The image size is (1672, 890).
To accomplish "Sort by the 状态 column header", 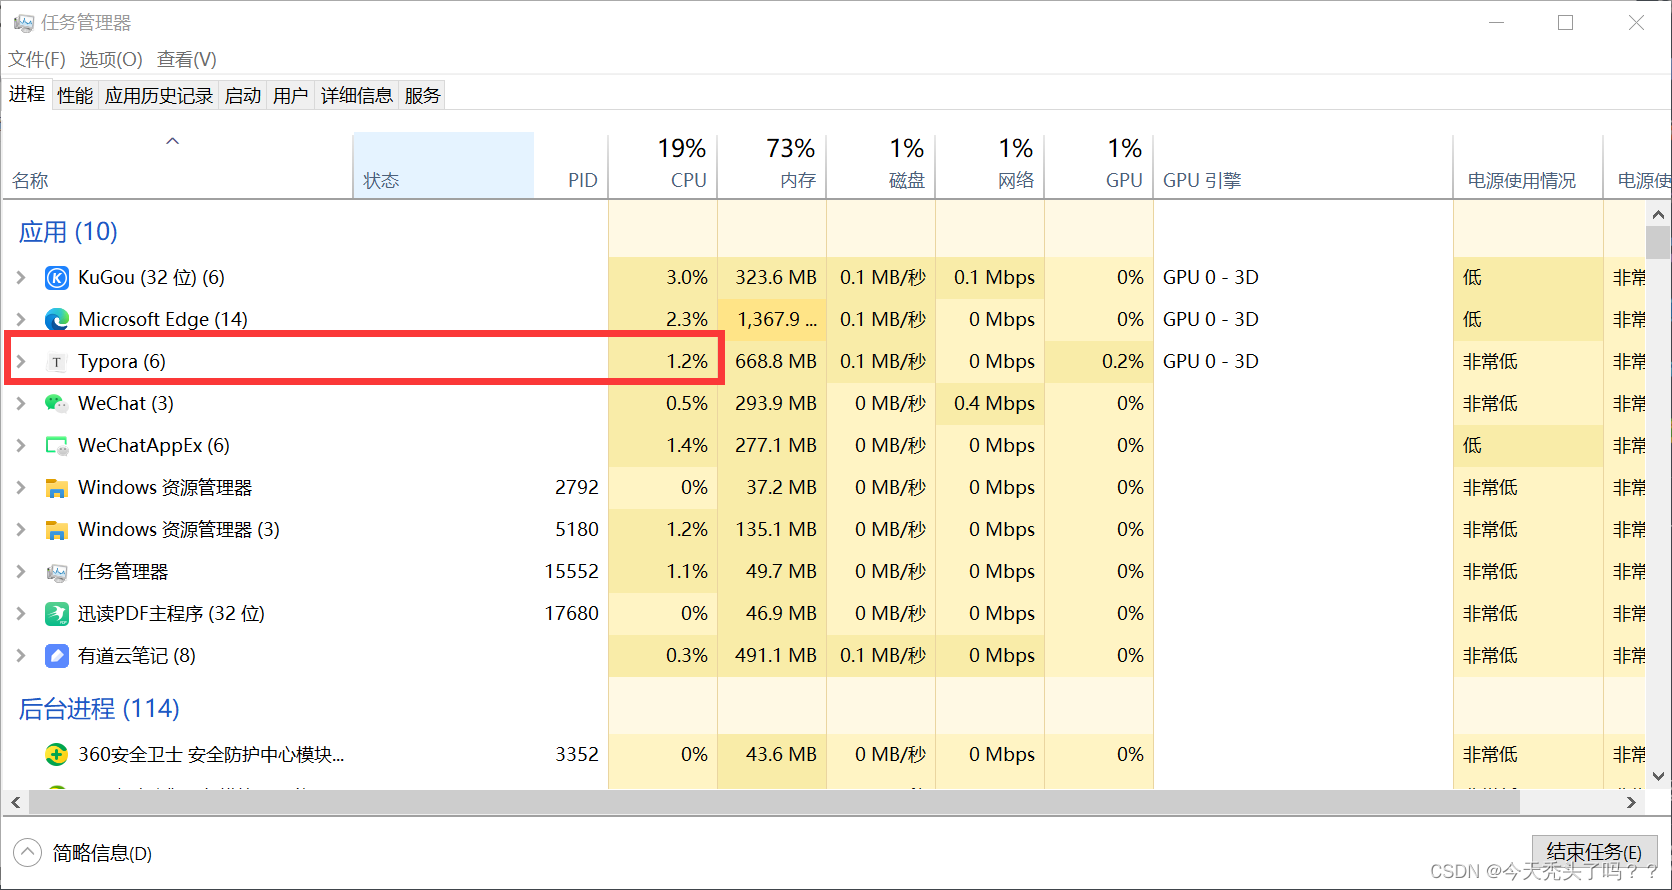I will [x=443, y=166].
